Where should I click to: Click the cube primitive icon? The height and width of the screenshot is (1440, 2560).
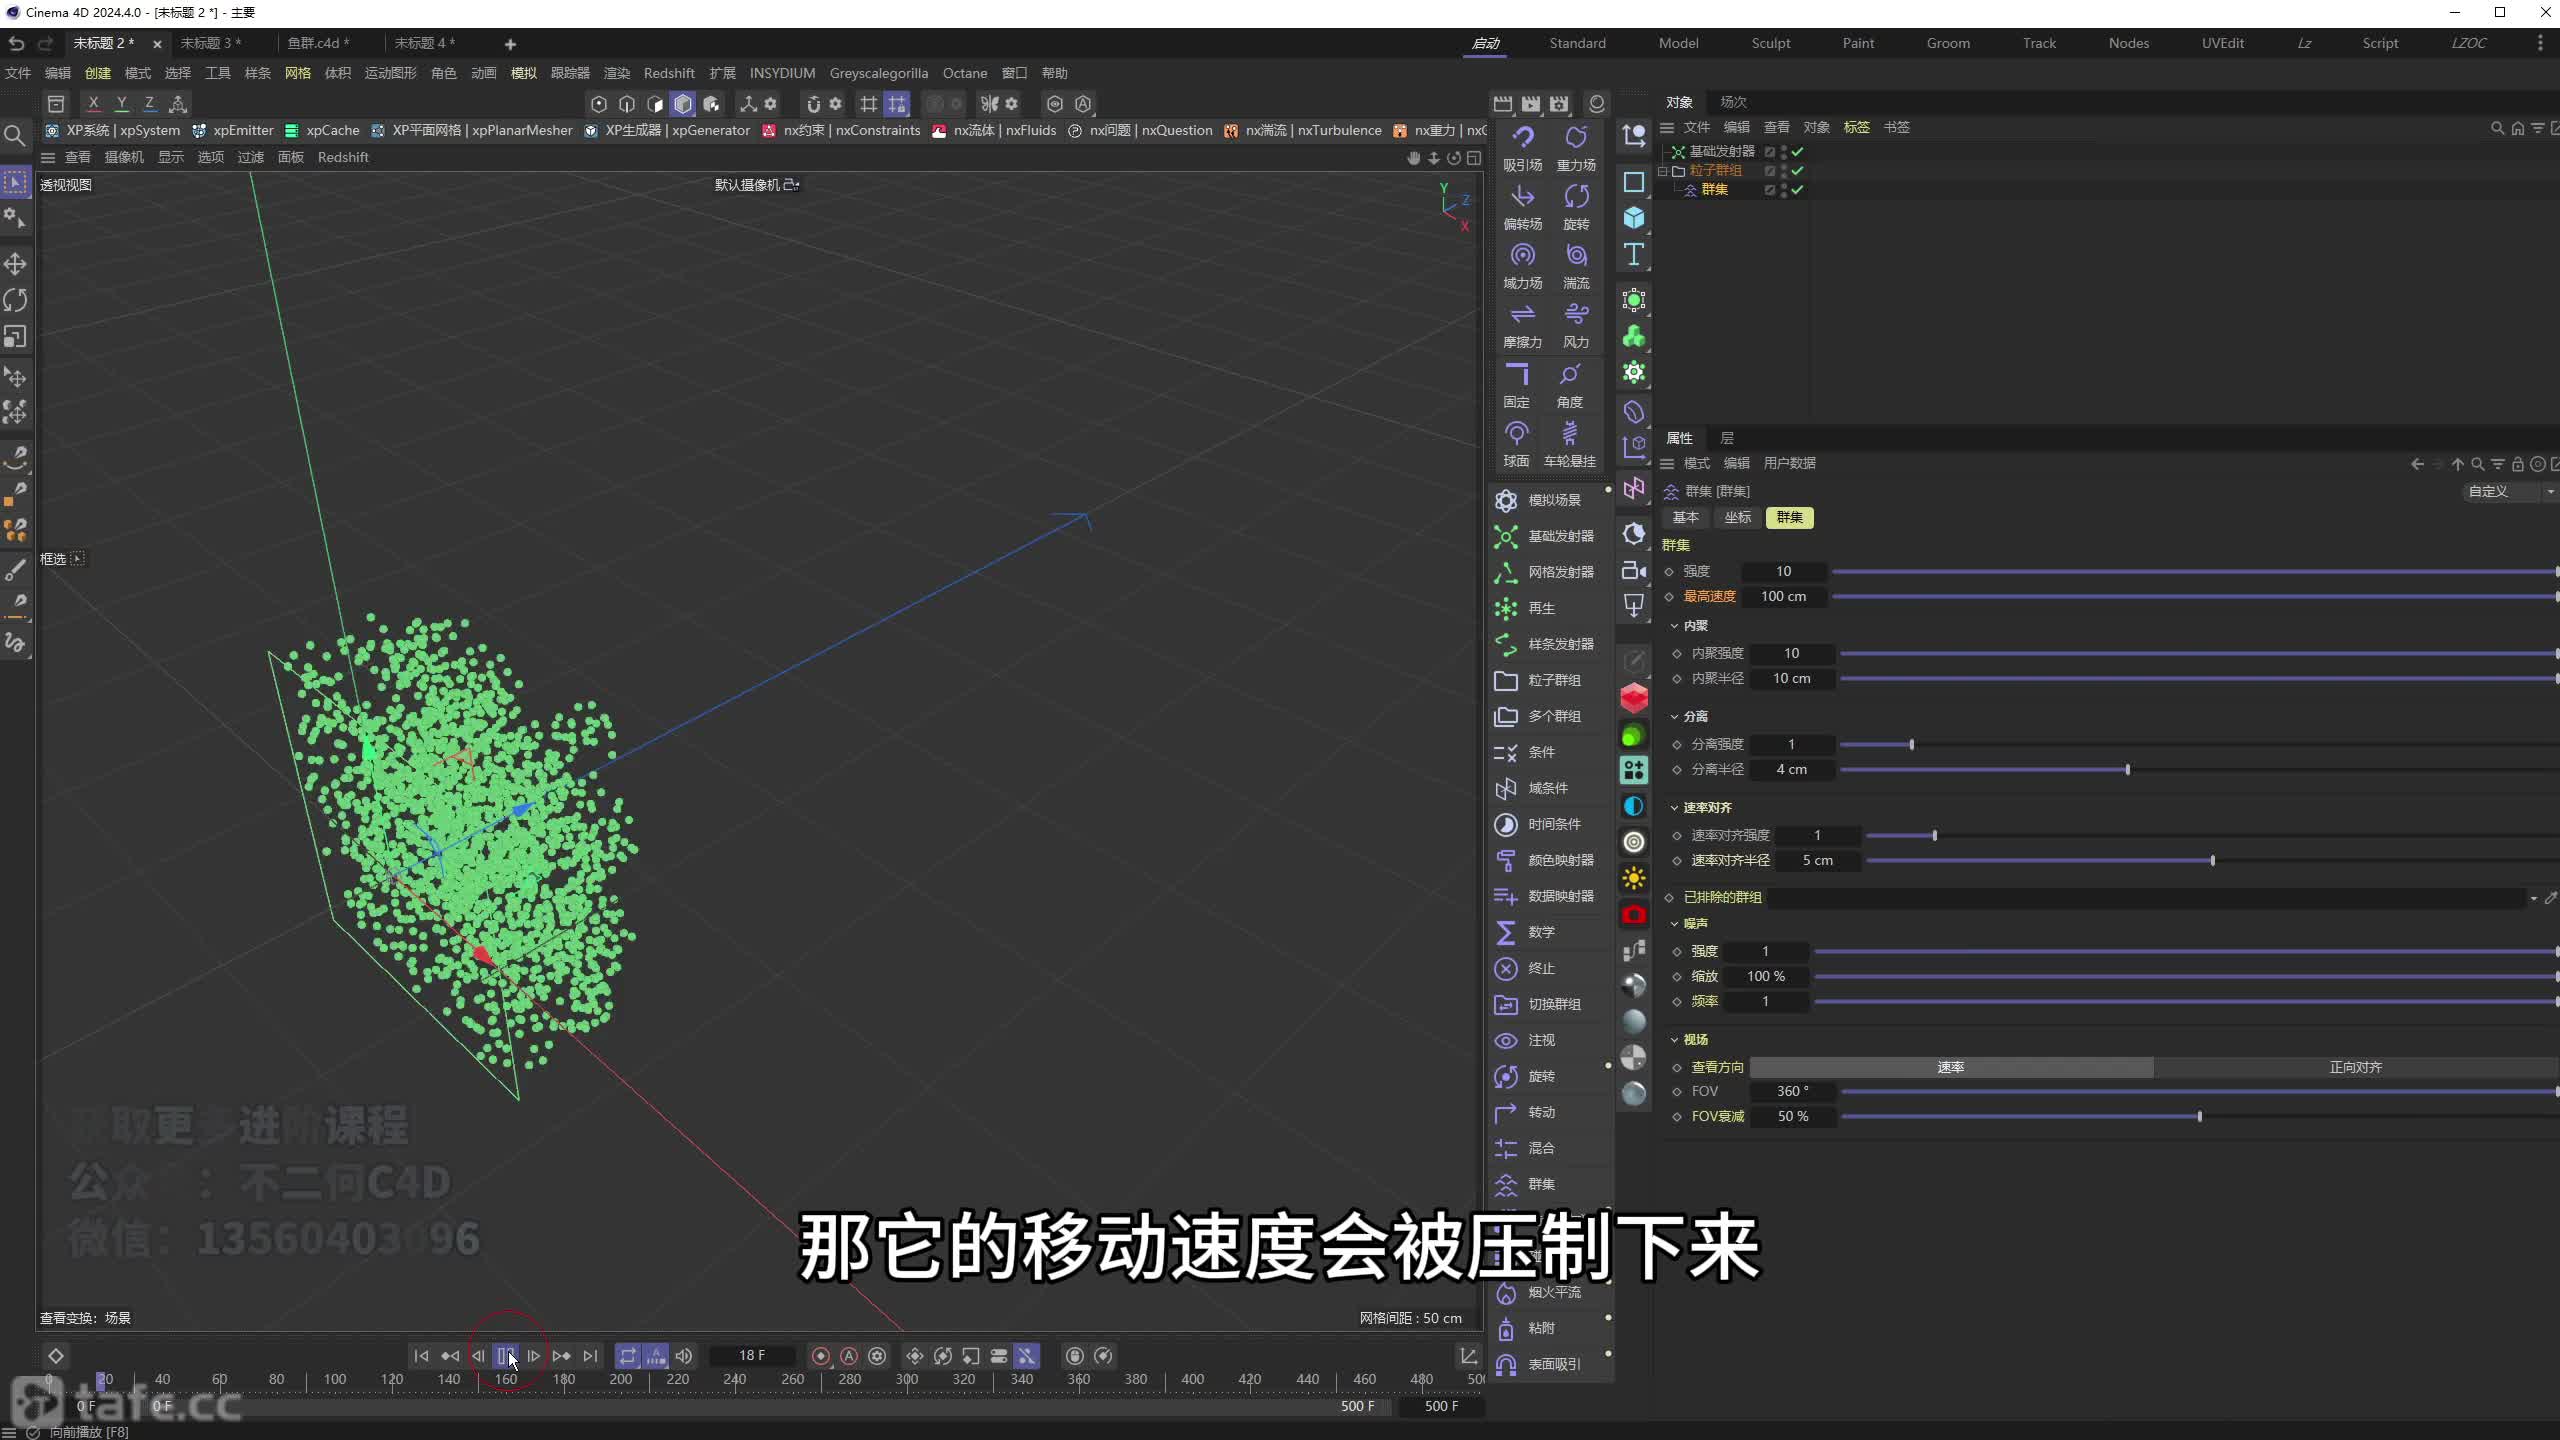click(x=1634, y=218)
